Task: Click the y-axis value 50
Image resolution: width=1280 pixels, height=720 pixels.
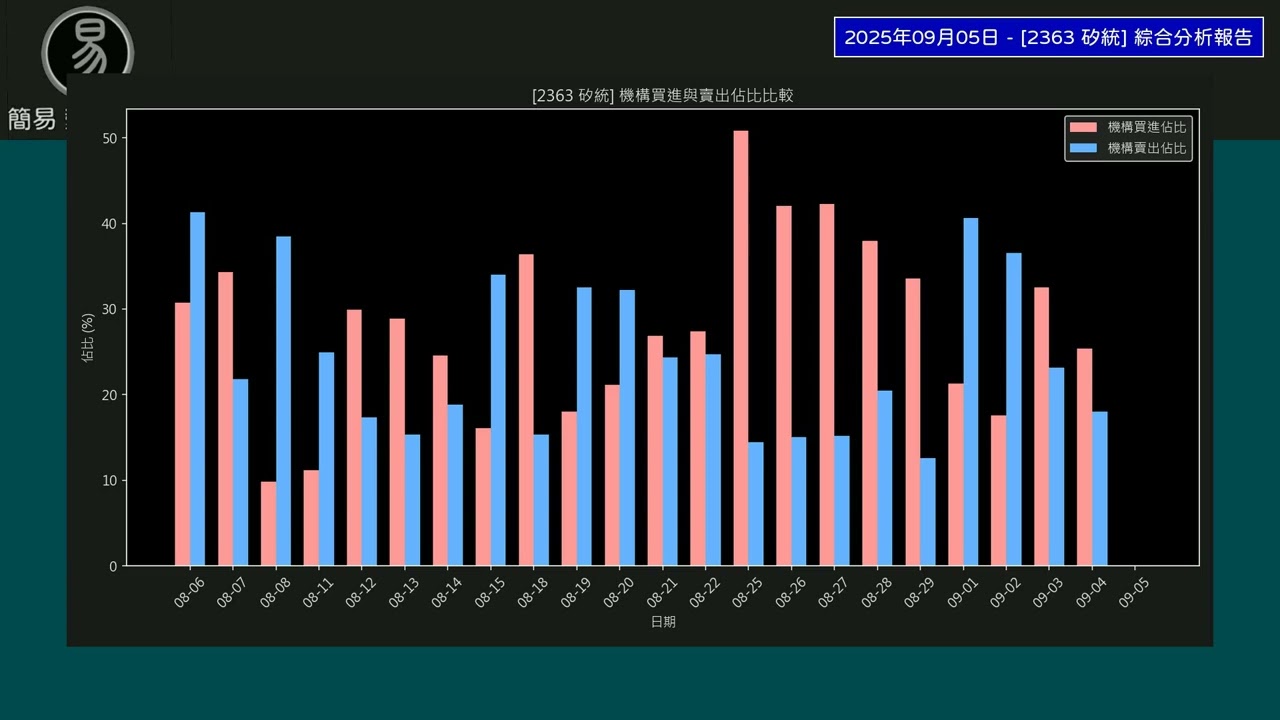Action: (110, 138)
